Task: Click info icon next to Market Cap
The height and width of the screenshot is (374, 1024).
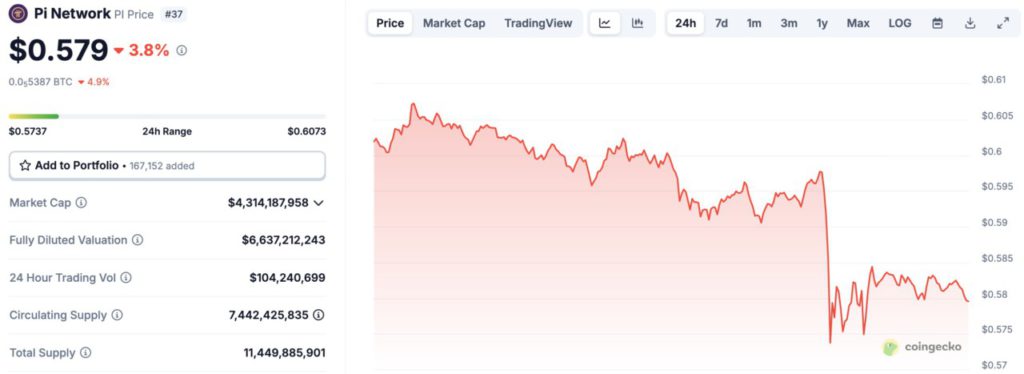Action: click(x=81, y=203)
